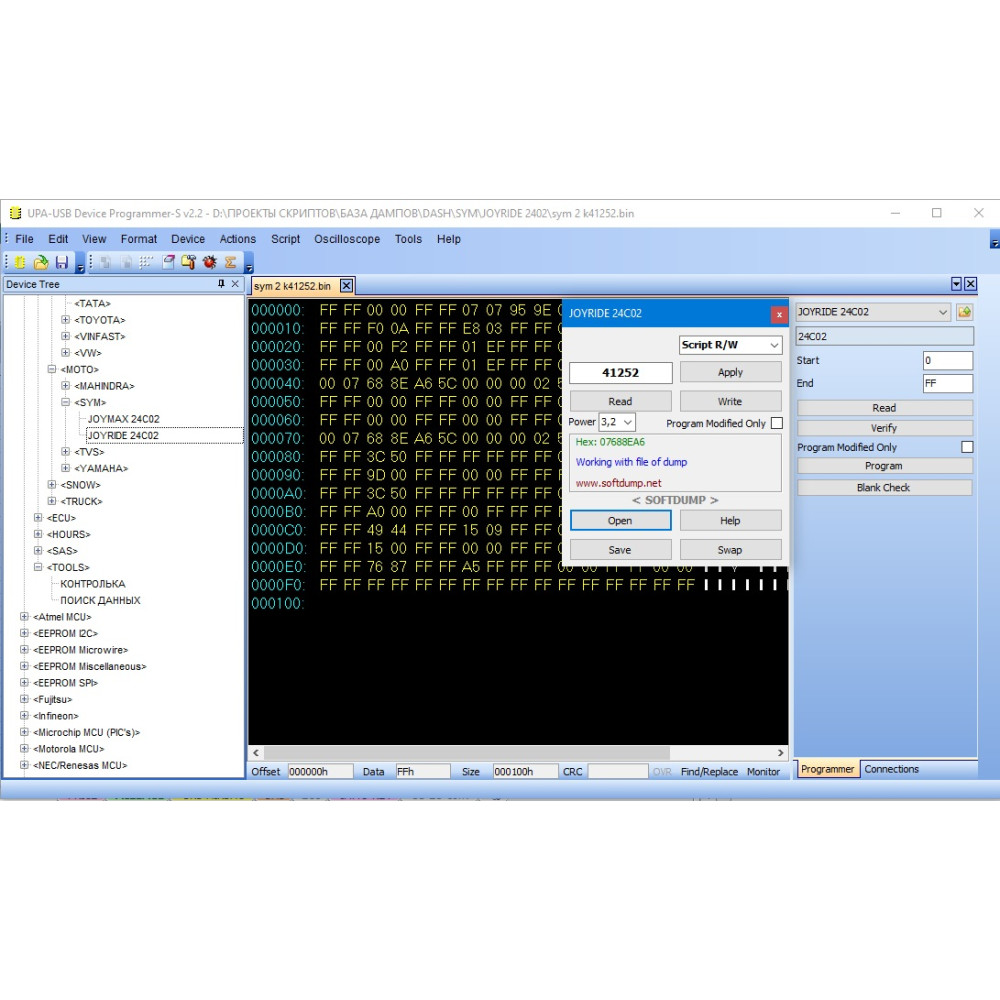Click Blank Check button

click(884, 487)
